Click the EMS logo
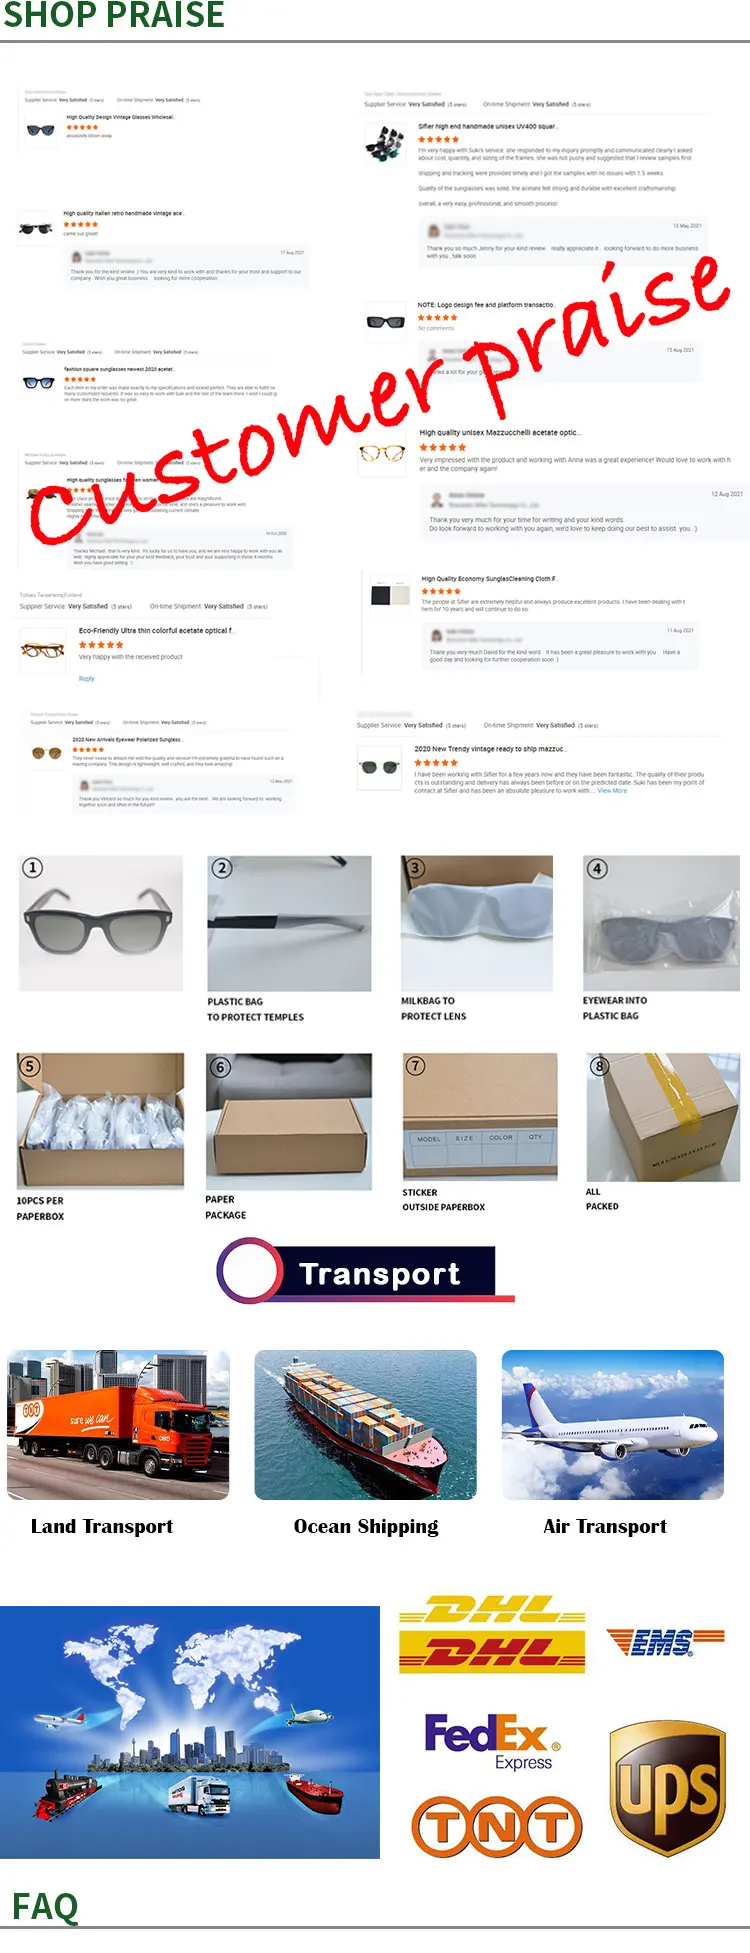Image resolution: width=750 pixels, height=1953 pixels. coord(664,1641)
